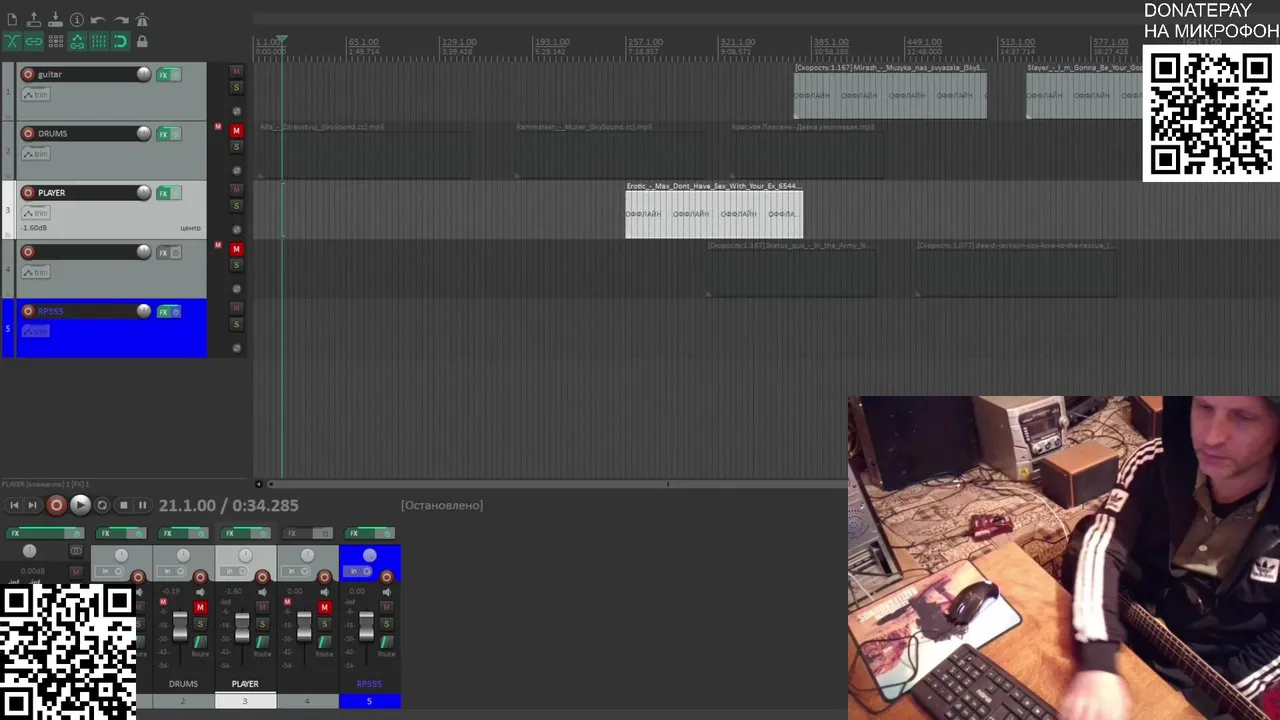Solo the RP355 track S button
The image size is (1280, 720).
(236, 324)
